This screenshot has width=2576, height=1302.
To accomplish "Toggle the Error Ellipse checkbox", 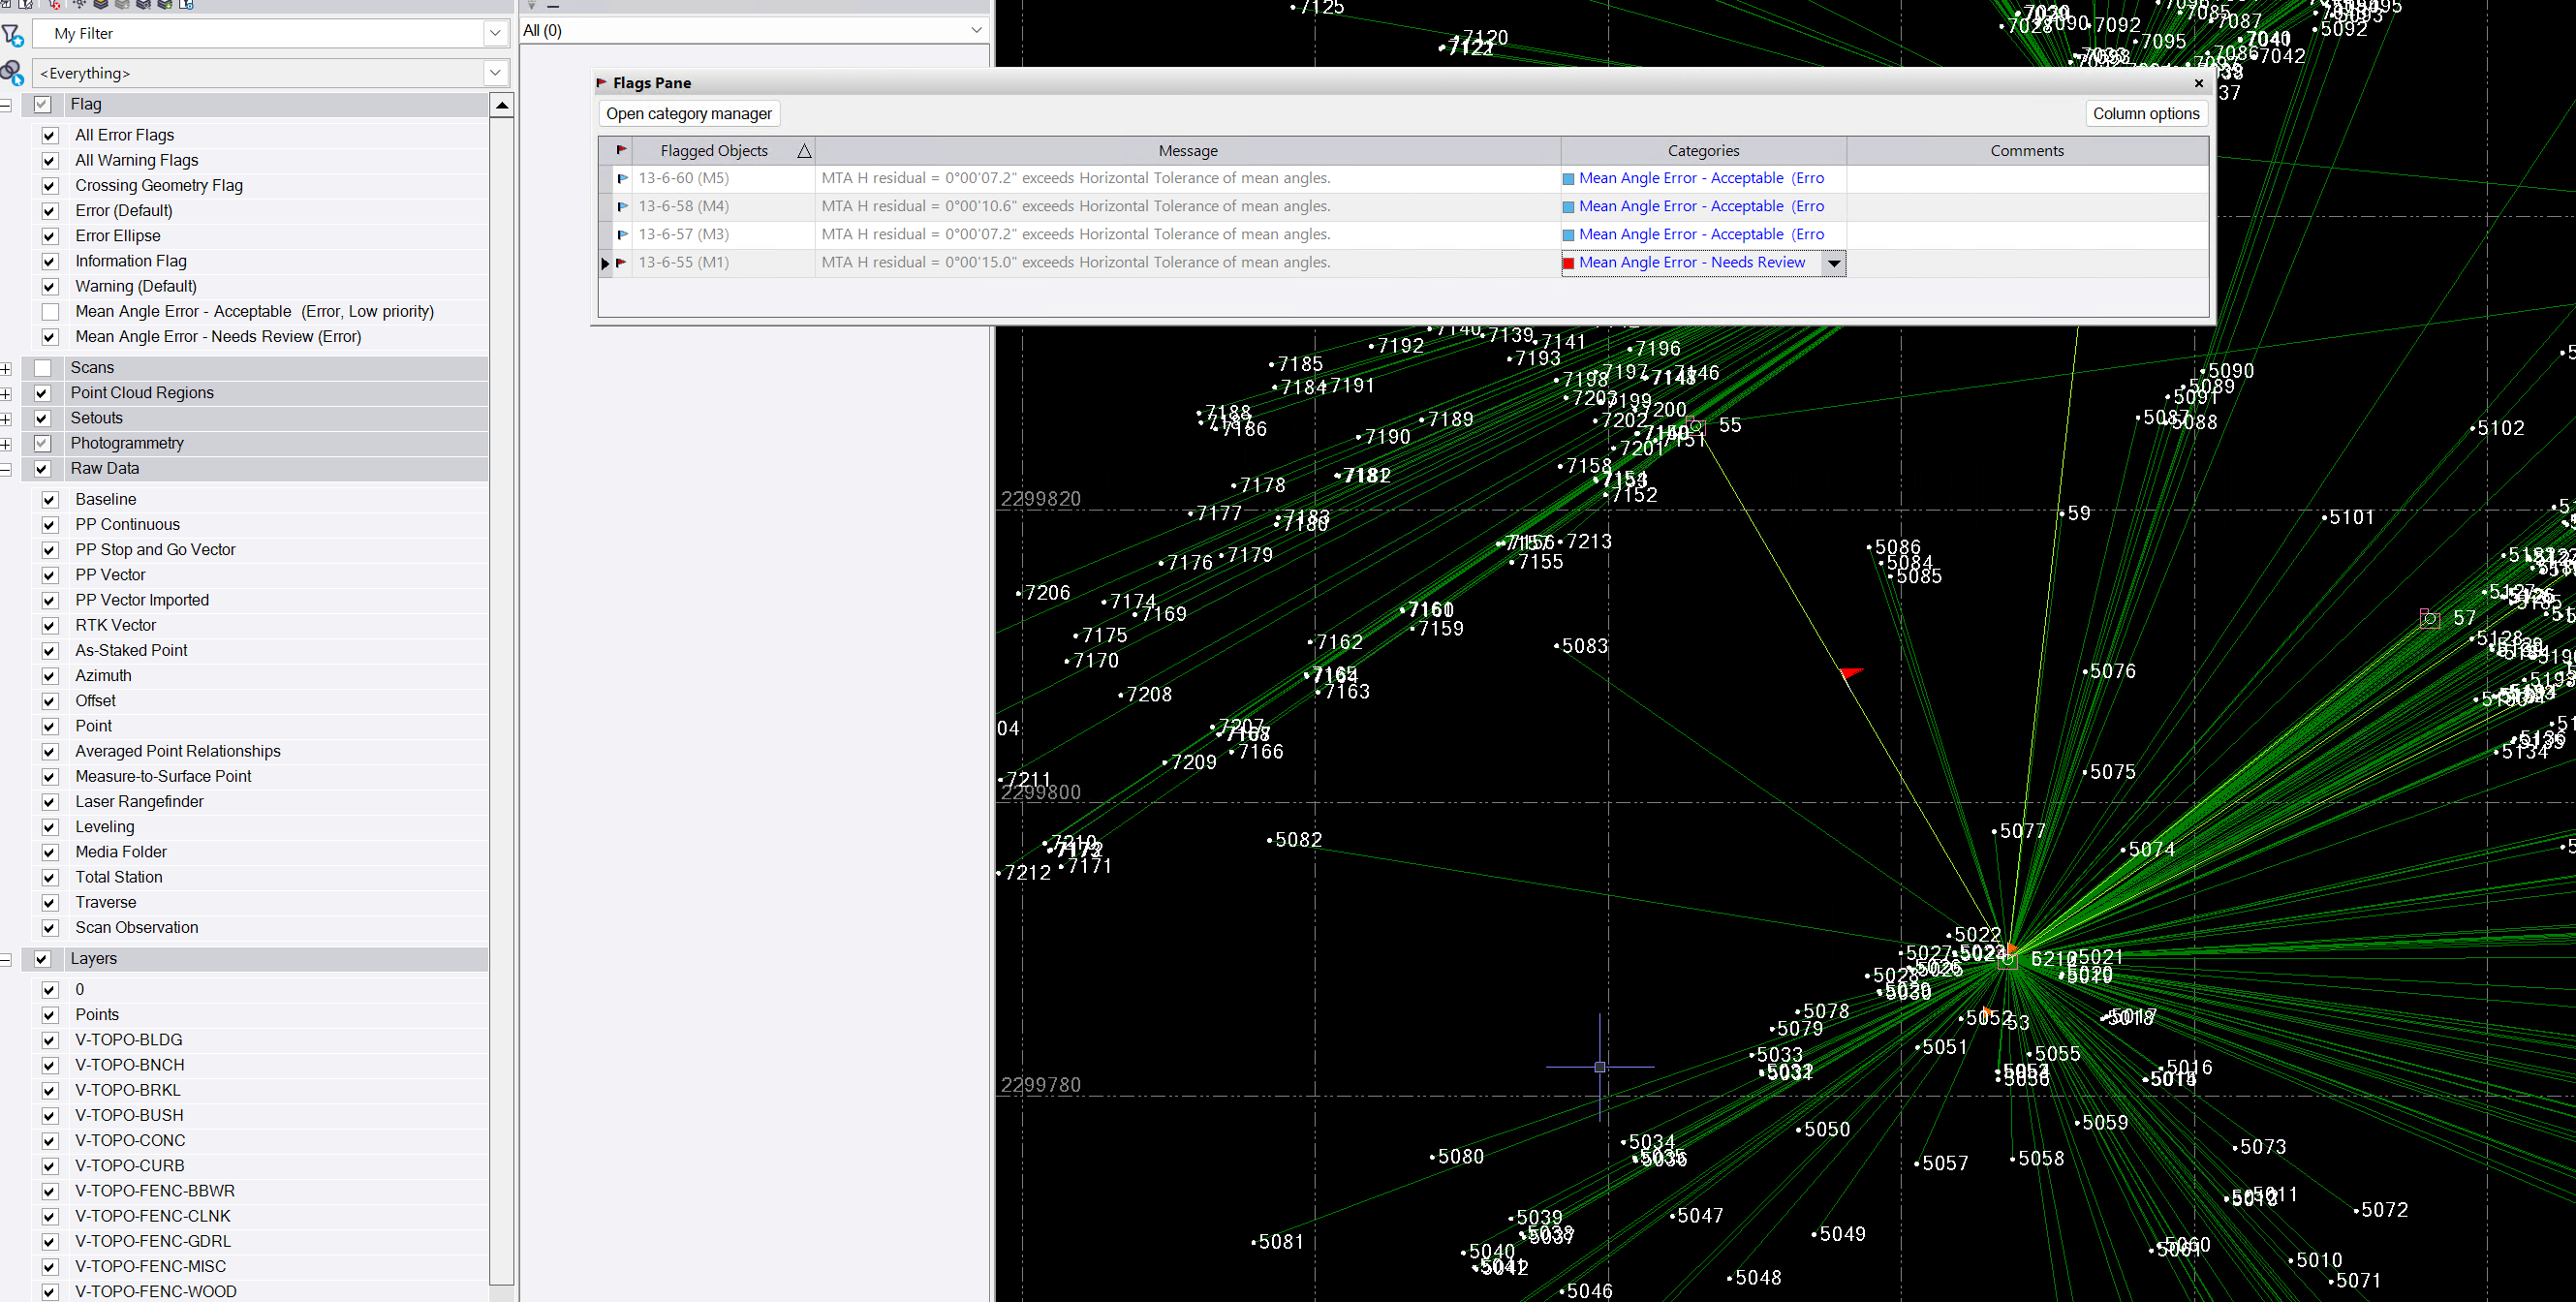I will click(x=50, y=235).
